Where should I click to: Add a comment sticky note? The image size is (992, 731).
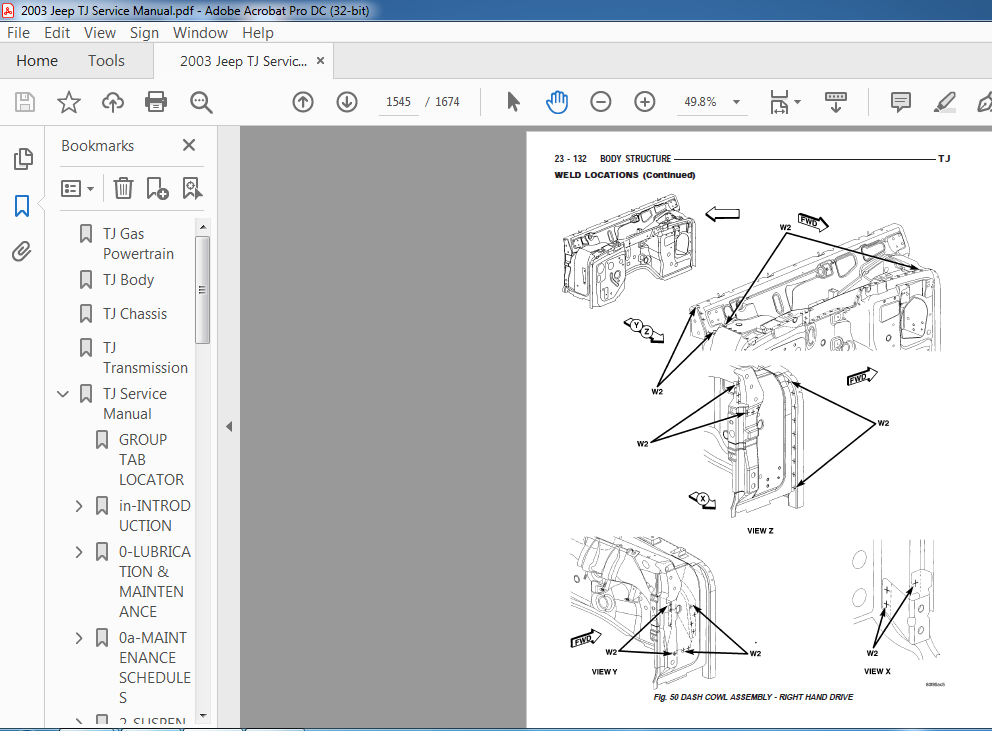pos(900,102)
